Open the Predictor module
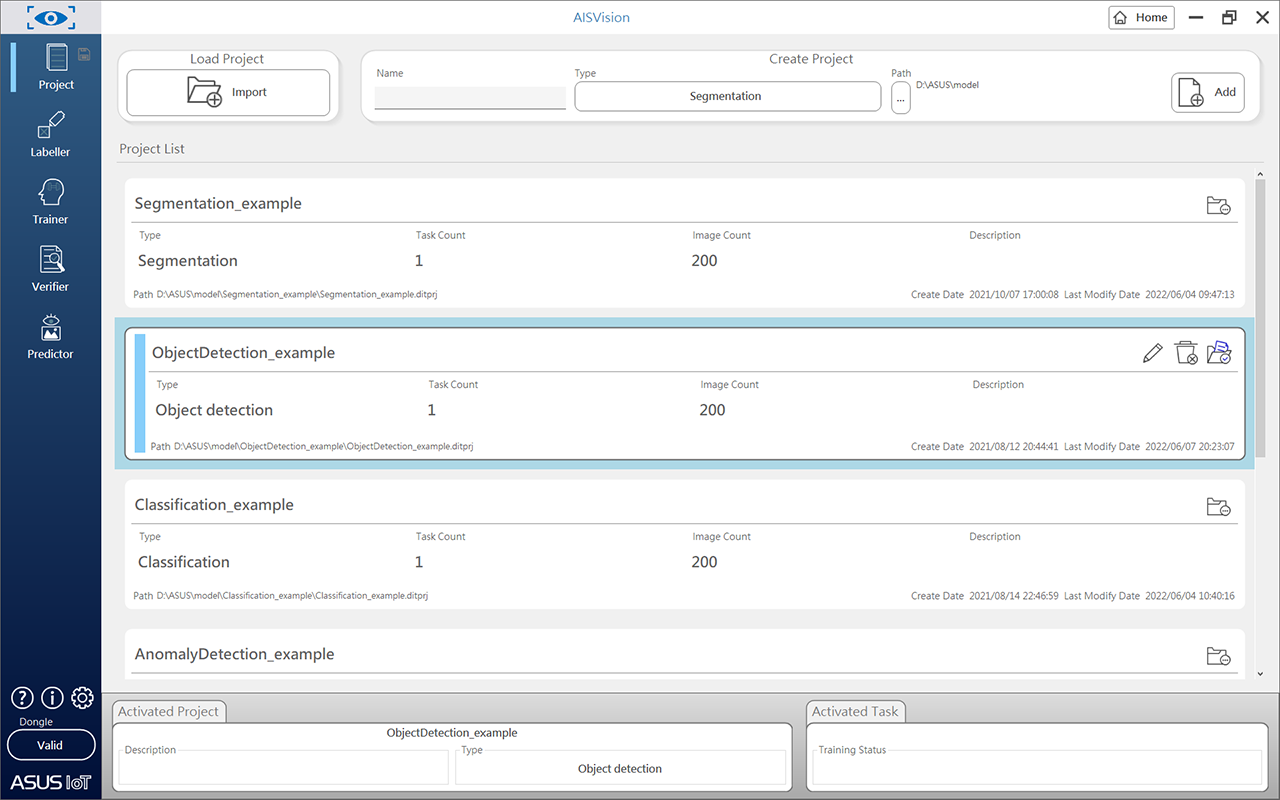The image size is (1280, 800). pyautogui.click(x=50, y=337)
